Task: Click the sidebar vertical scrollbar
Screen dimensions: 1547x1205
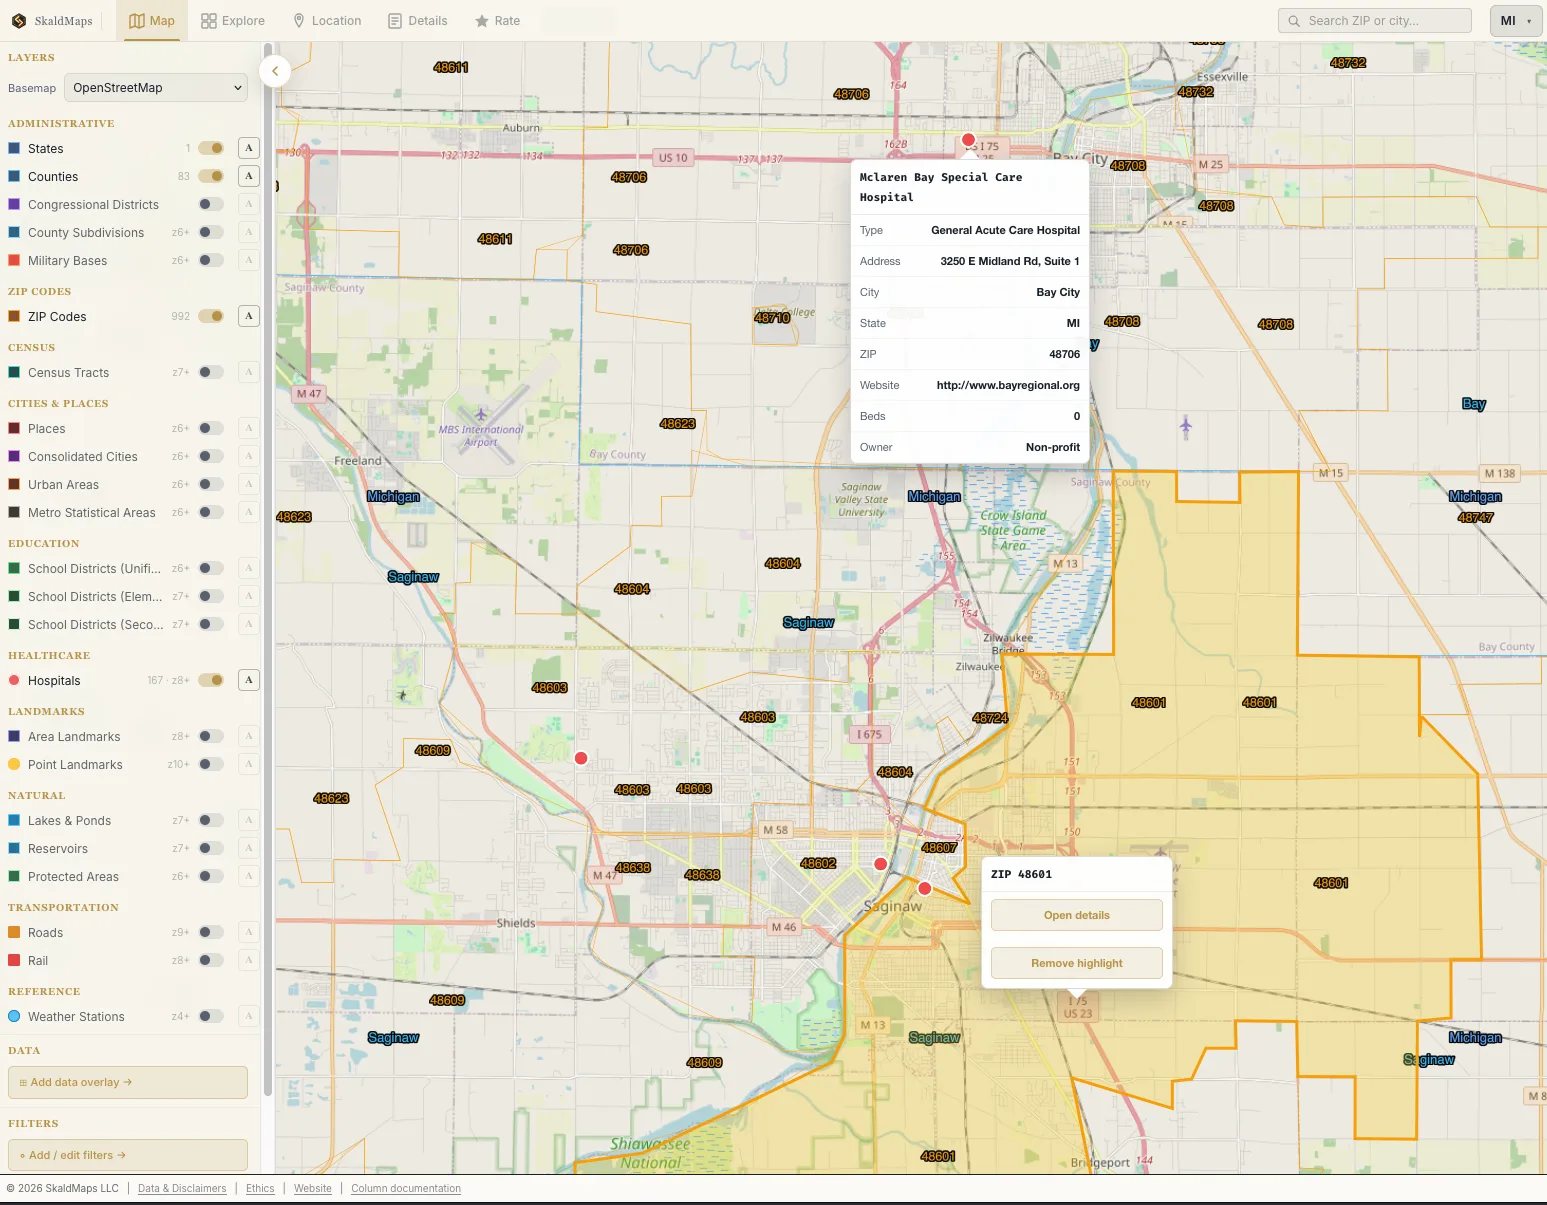Action: 268,570
